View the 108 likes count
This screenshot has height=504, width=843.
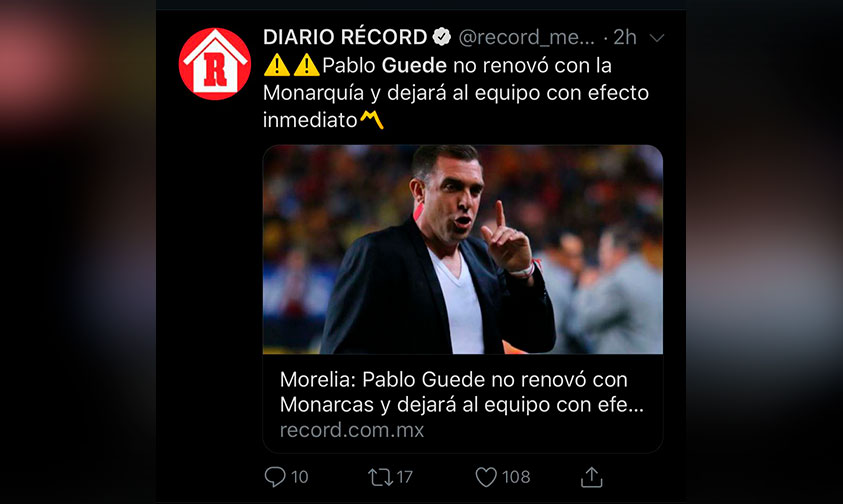pos(516,477)
